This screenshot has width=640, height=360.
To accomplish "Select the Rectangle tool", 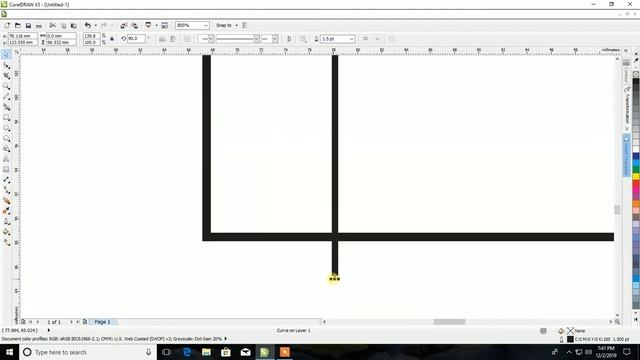I will click(x=6, y=118).
